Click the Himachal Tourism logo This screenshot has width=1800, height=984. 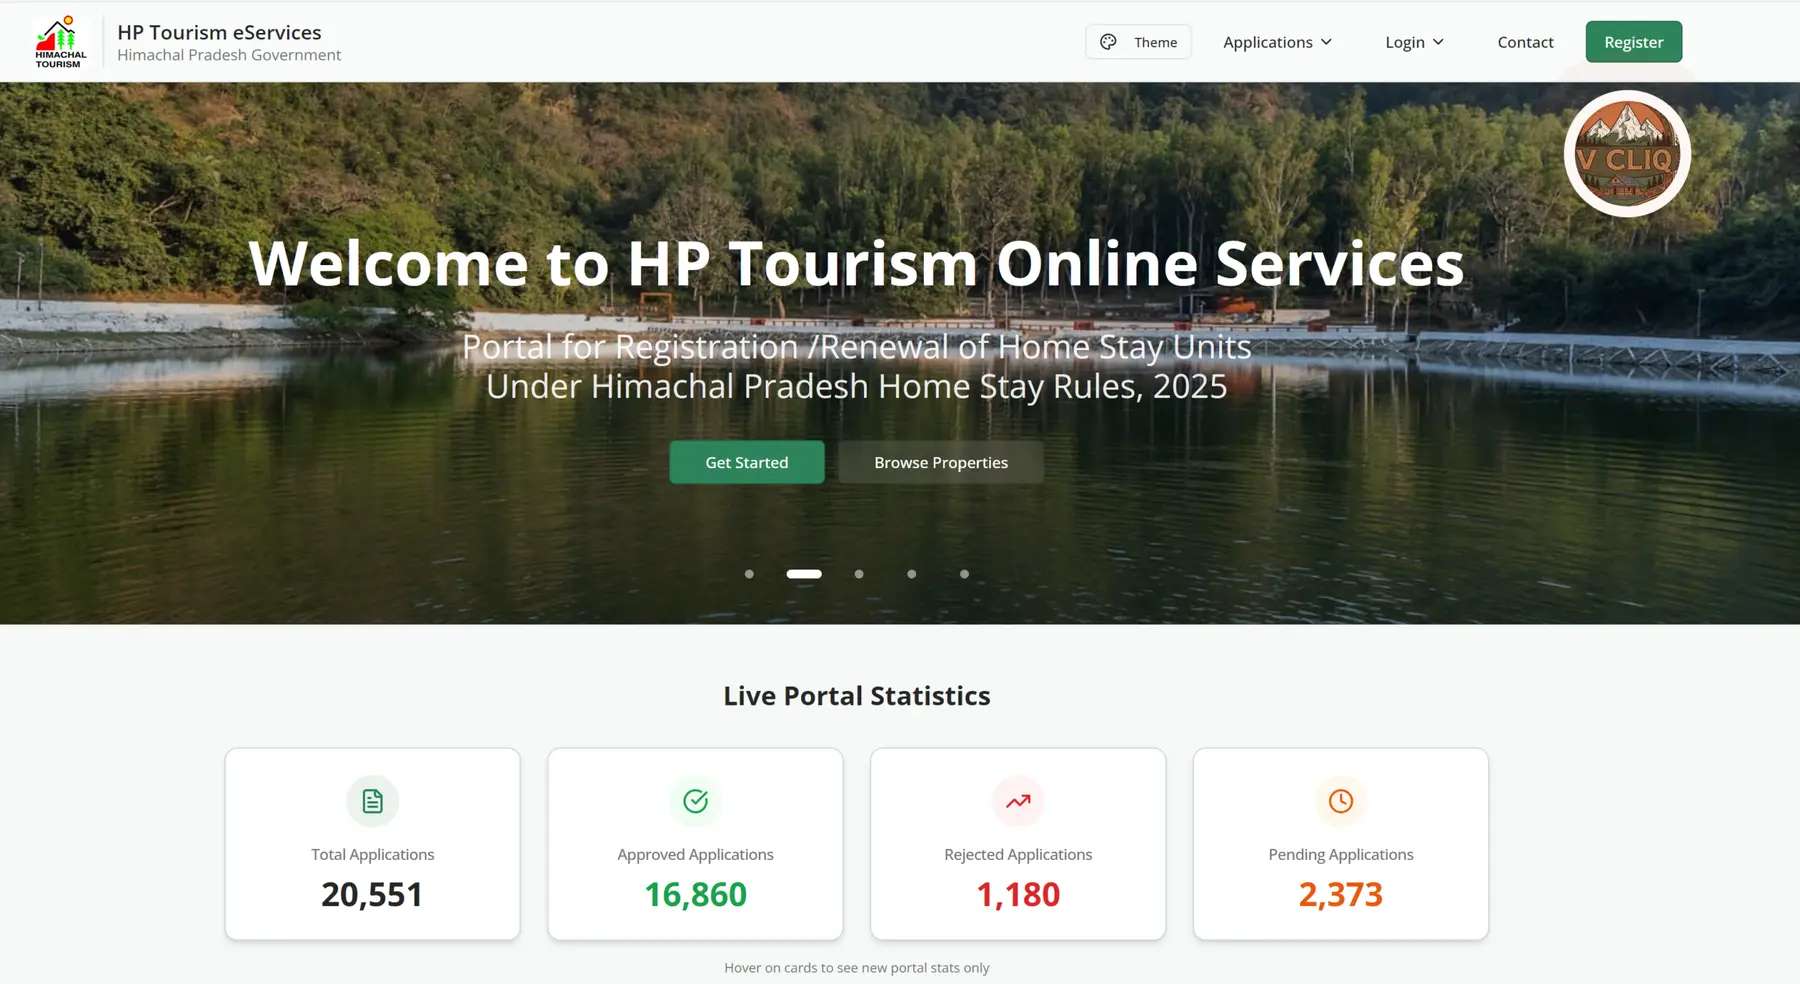tap(59, 41)
